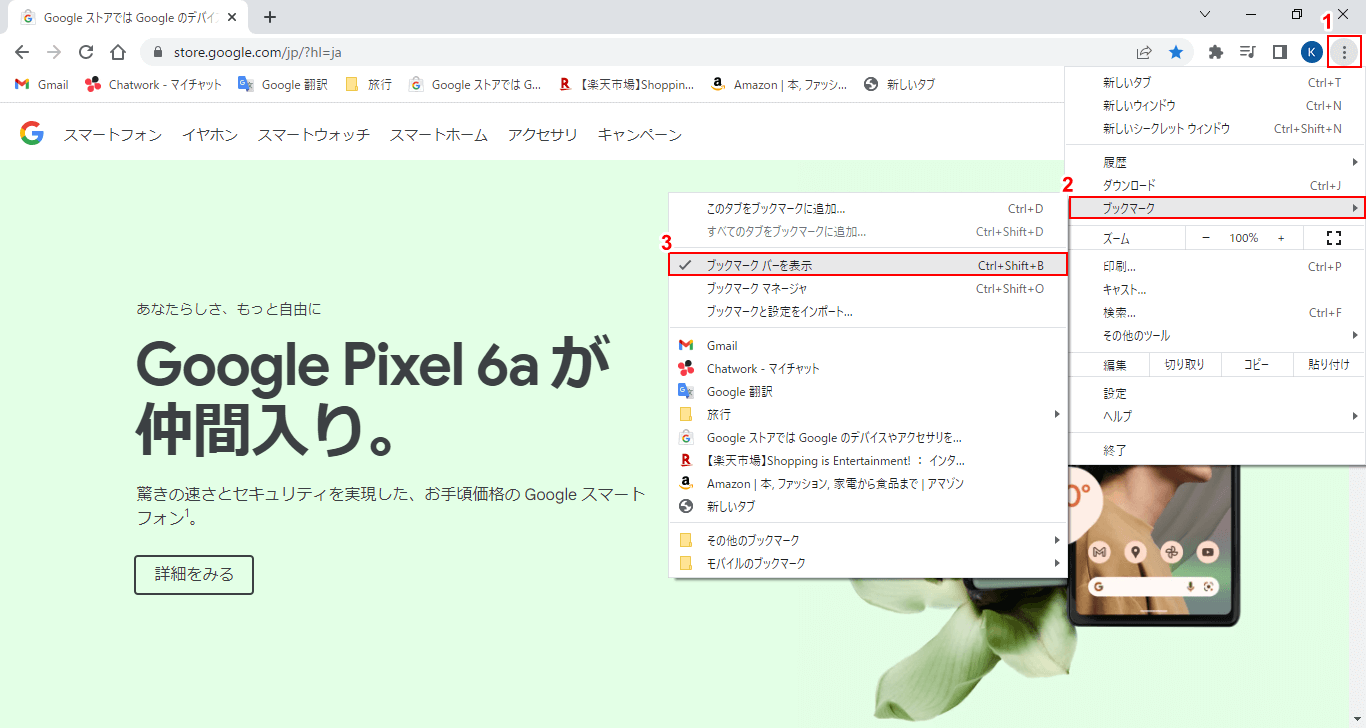Screen dimensions: 1366x728
Task: Click the share this page icon
Action: [x=1144, y=52]
